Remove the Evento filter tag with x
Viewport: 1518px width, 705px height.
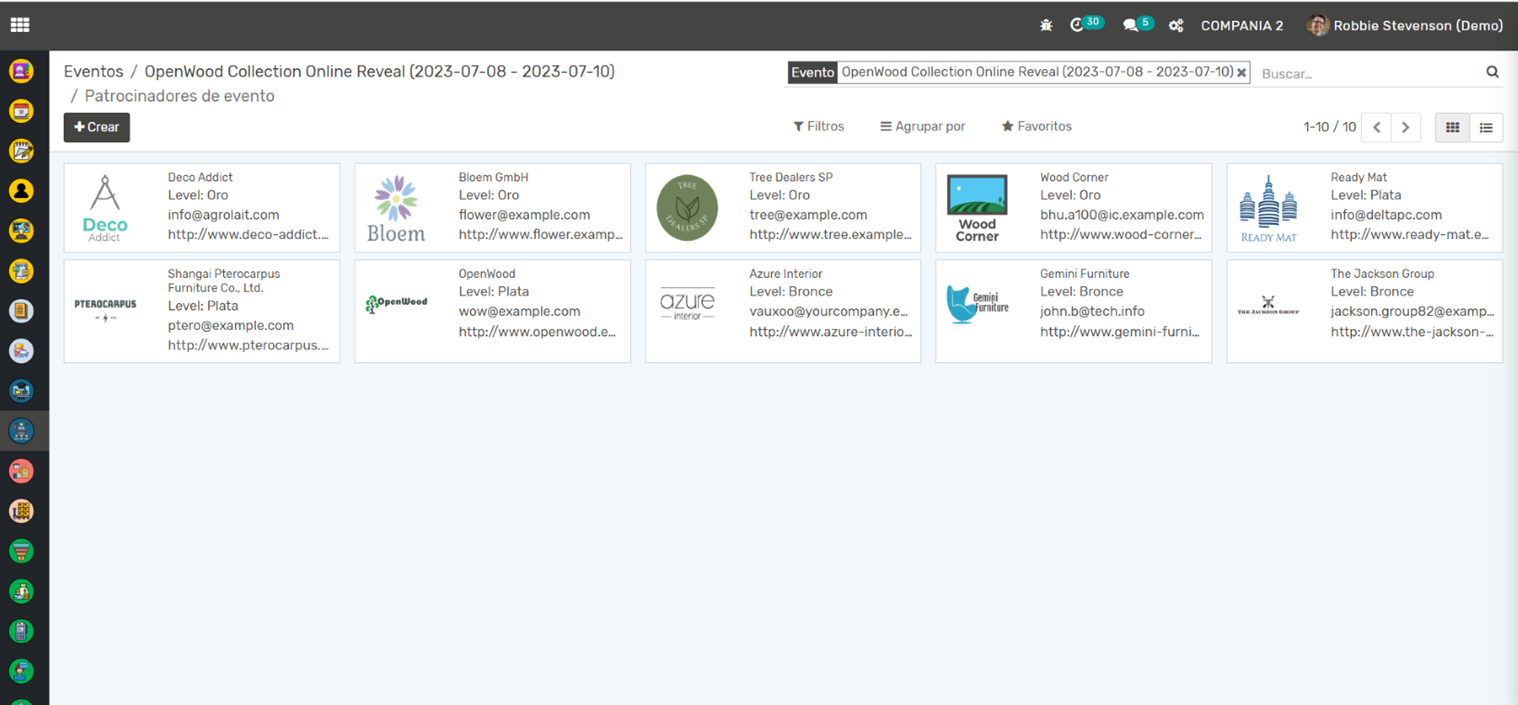1242,73
